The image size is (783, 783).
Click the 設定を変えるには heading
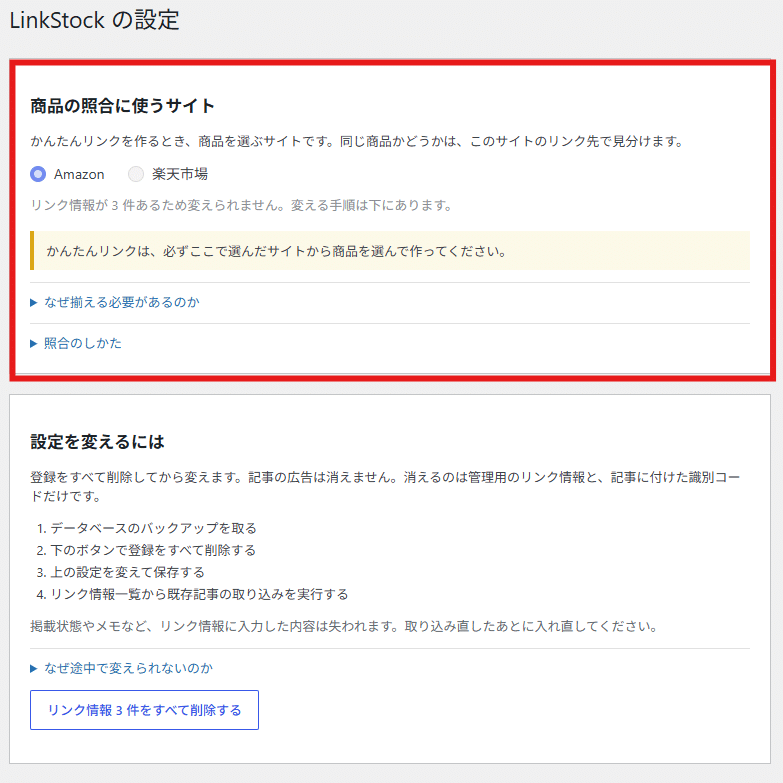point(97,442)
